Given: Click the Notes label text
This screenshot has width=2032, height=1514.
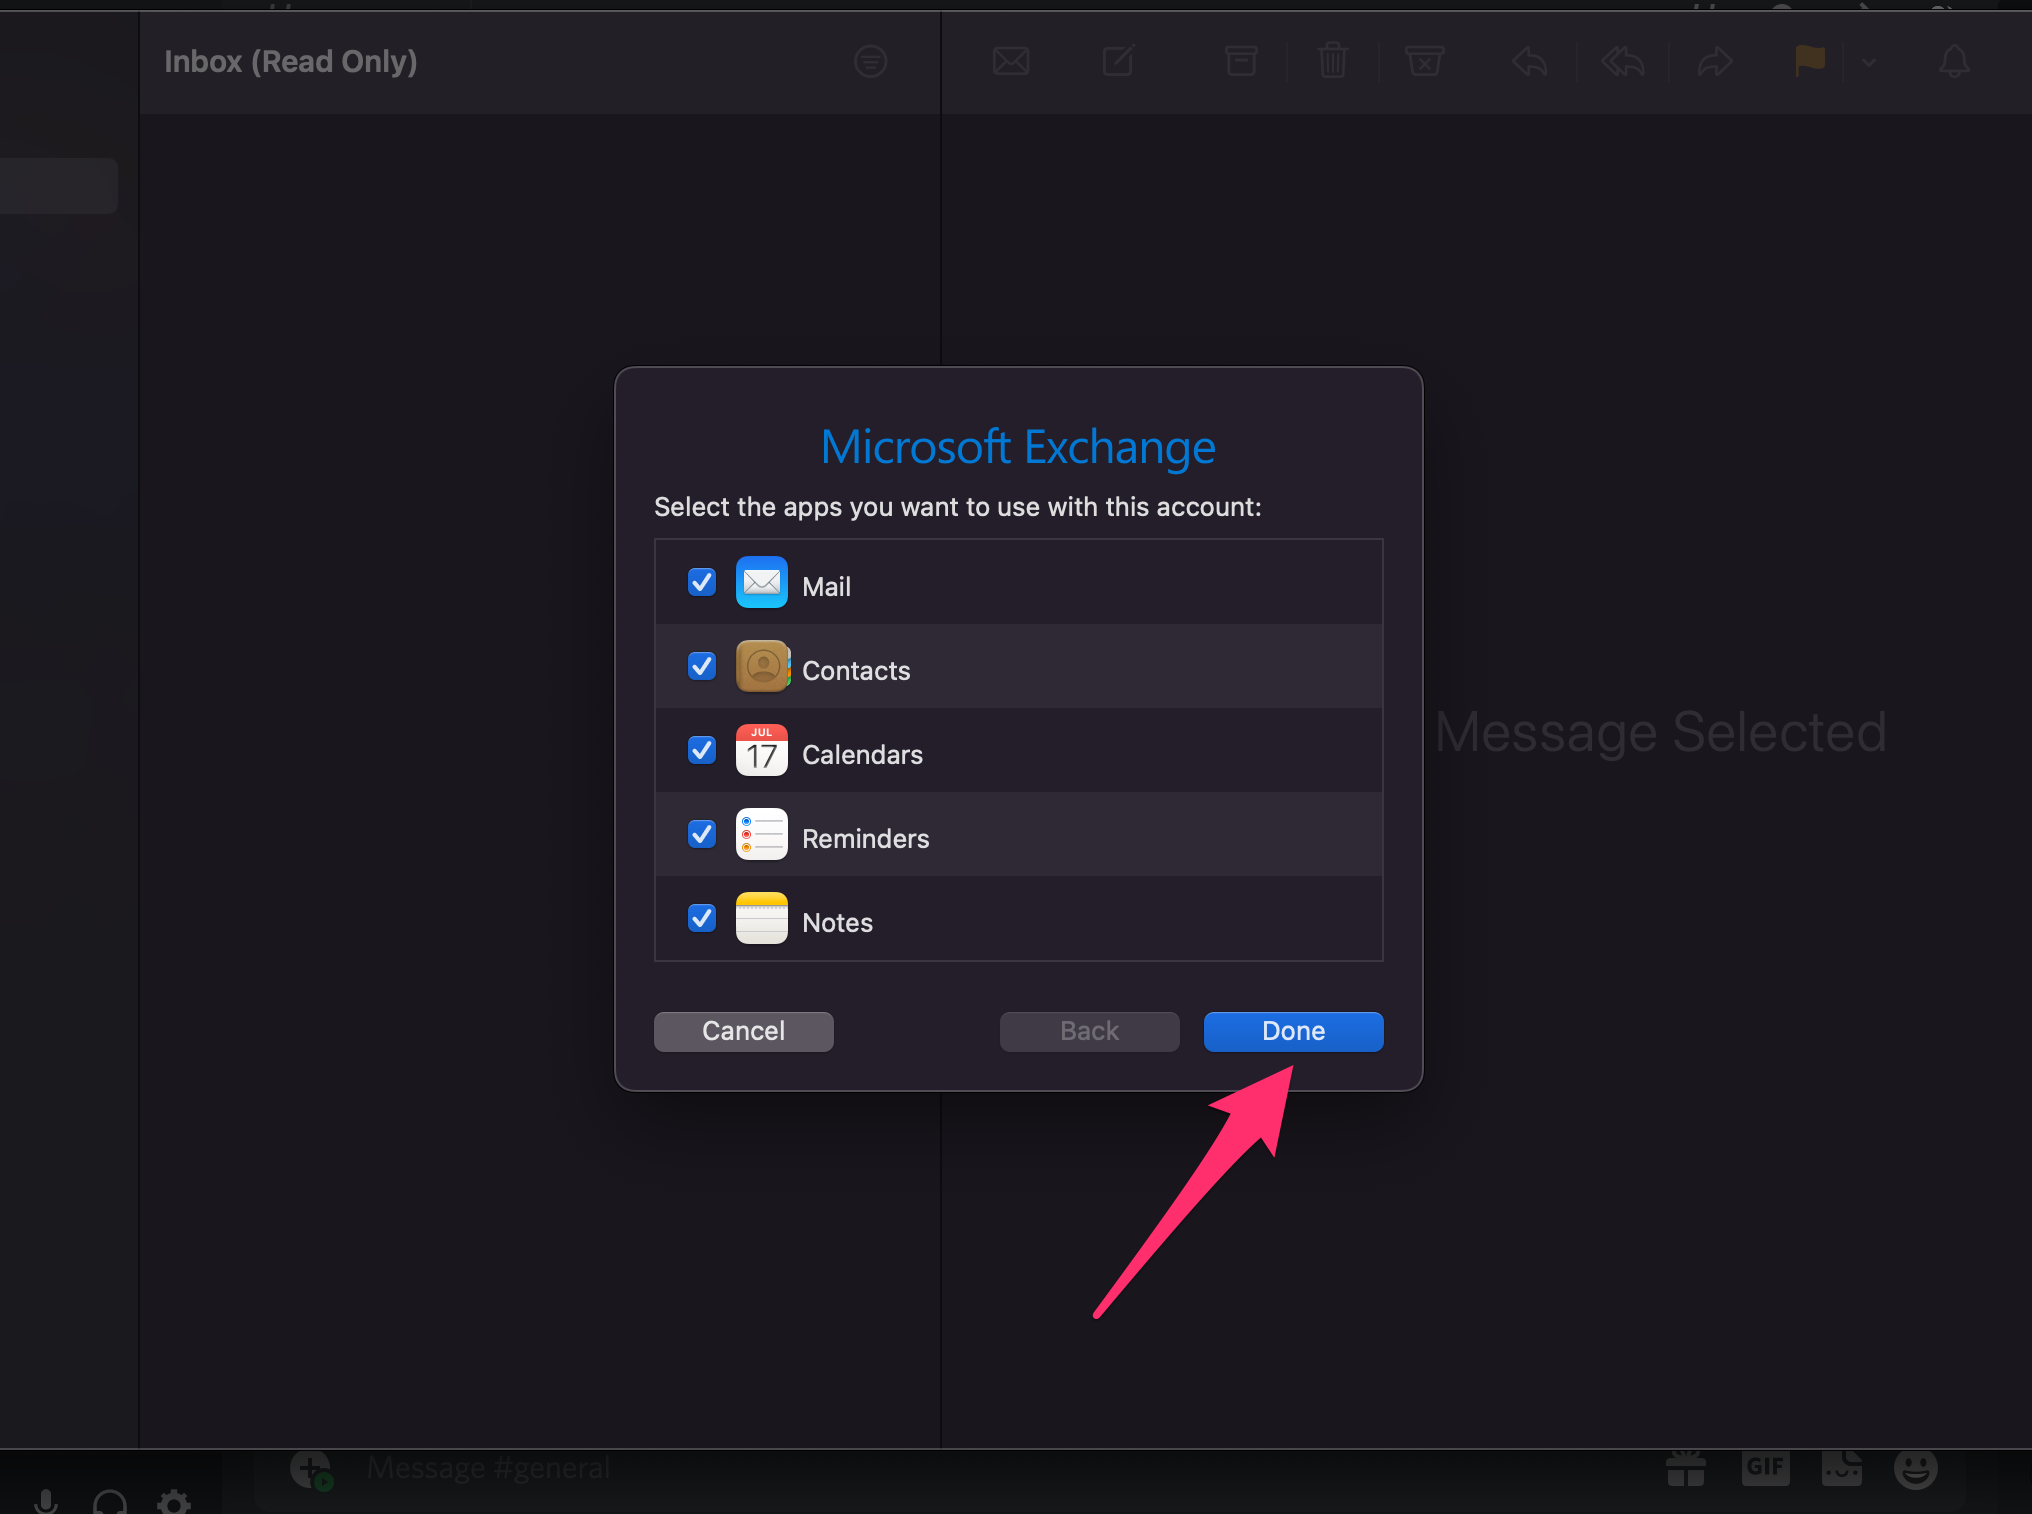Looking at the screenshot, I should pyautogui.click(x=837, y=922).
